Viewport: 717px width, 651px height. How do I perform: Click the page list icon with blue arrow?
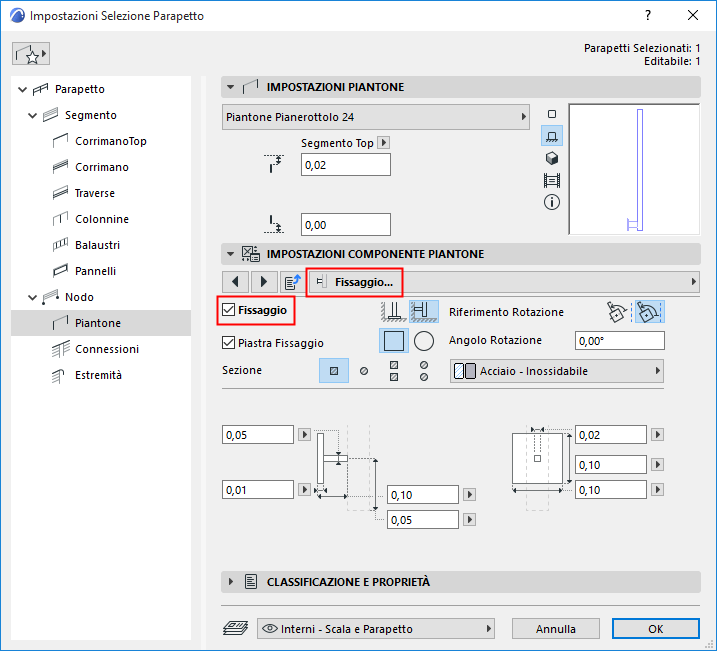click(x=292, y=282)
